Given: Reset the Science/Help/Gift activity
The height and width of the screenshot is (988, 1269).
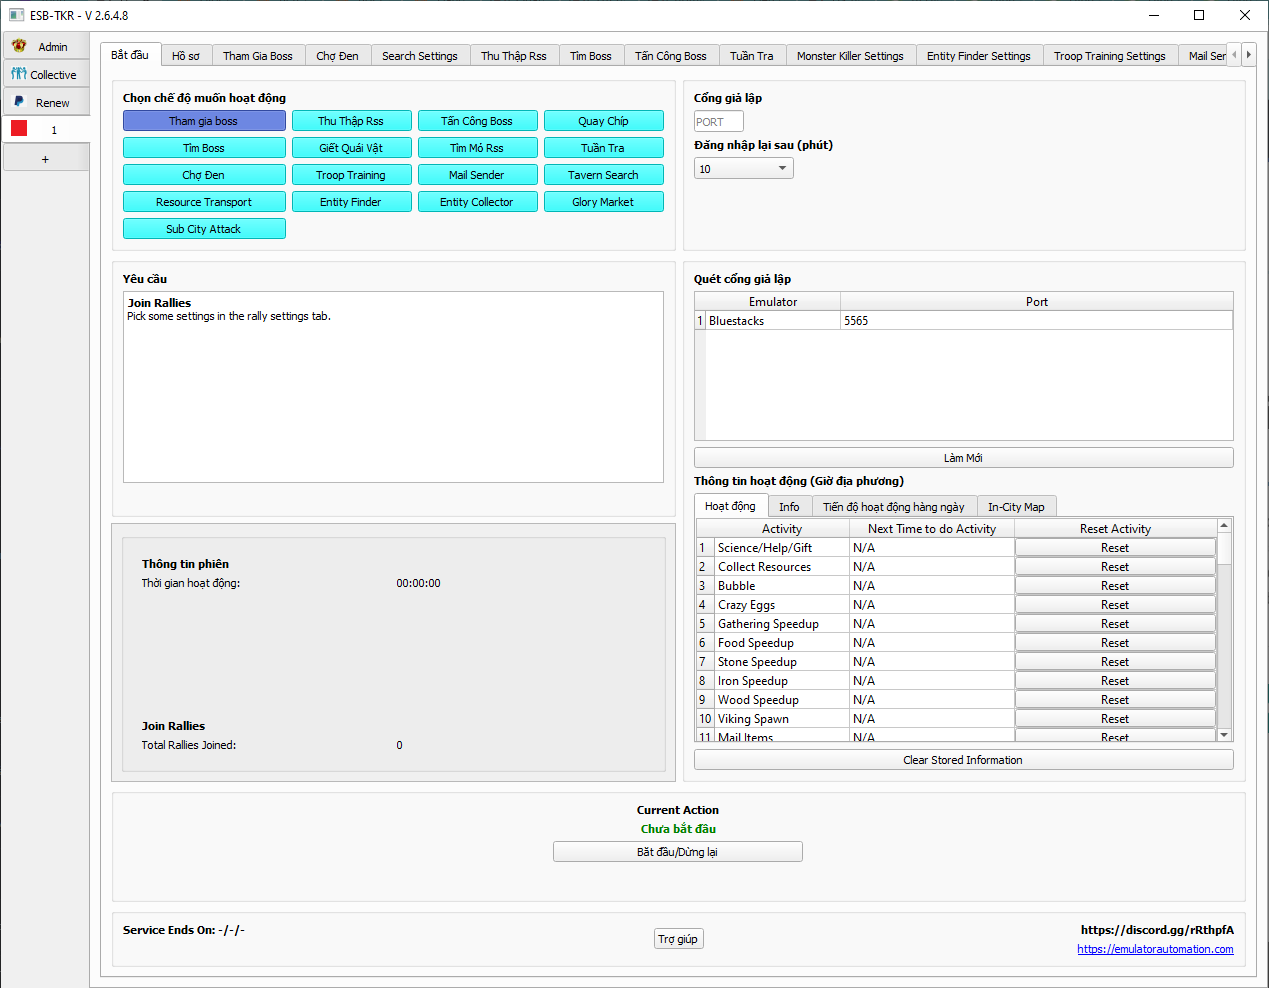Looking at the screenshot, I should 1115,548.
